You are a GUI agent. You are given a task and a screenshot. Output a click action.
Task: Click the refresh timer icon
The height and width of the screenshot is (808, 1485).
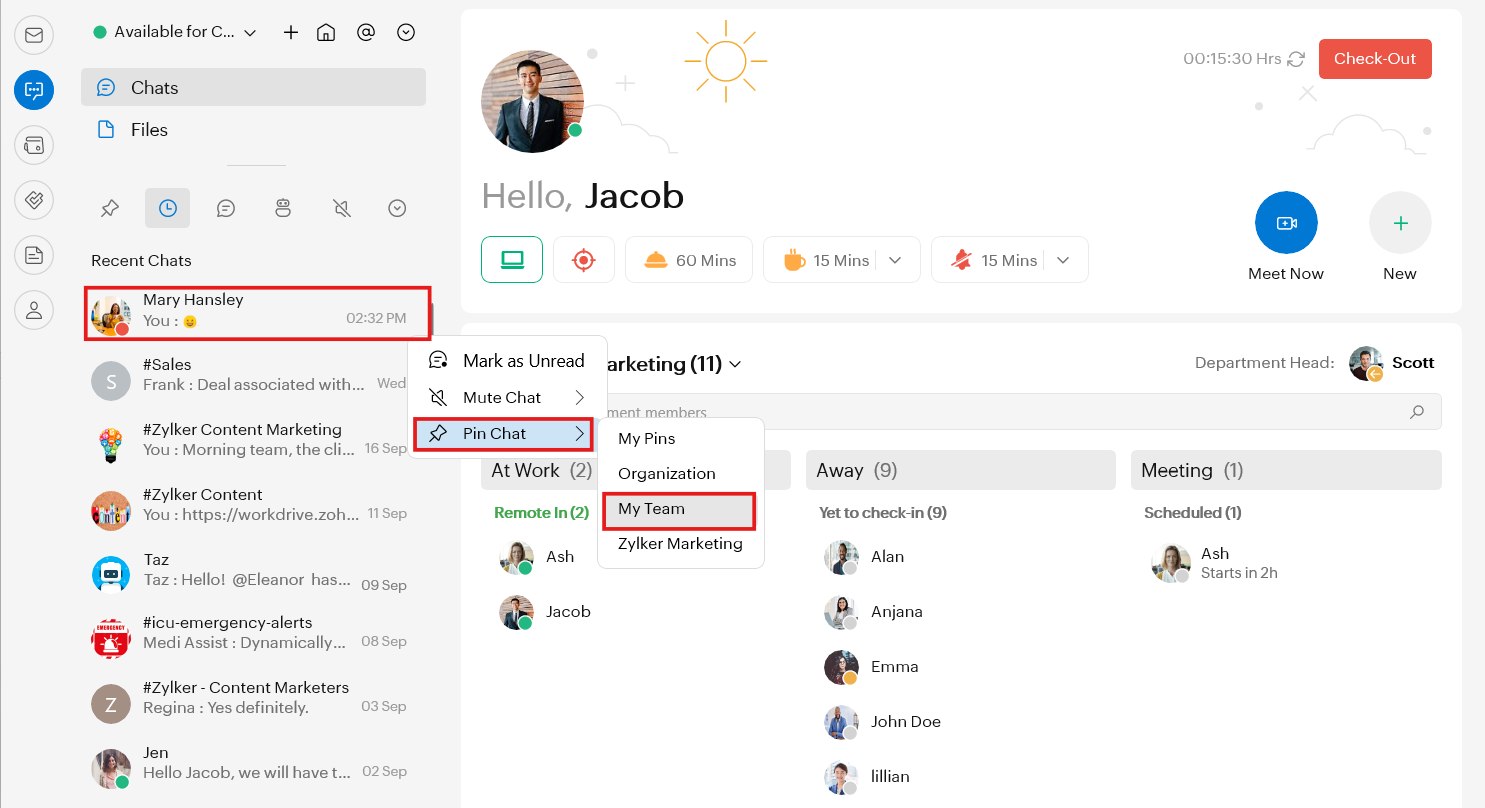click(x=1296, y=59)
